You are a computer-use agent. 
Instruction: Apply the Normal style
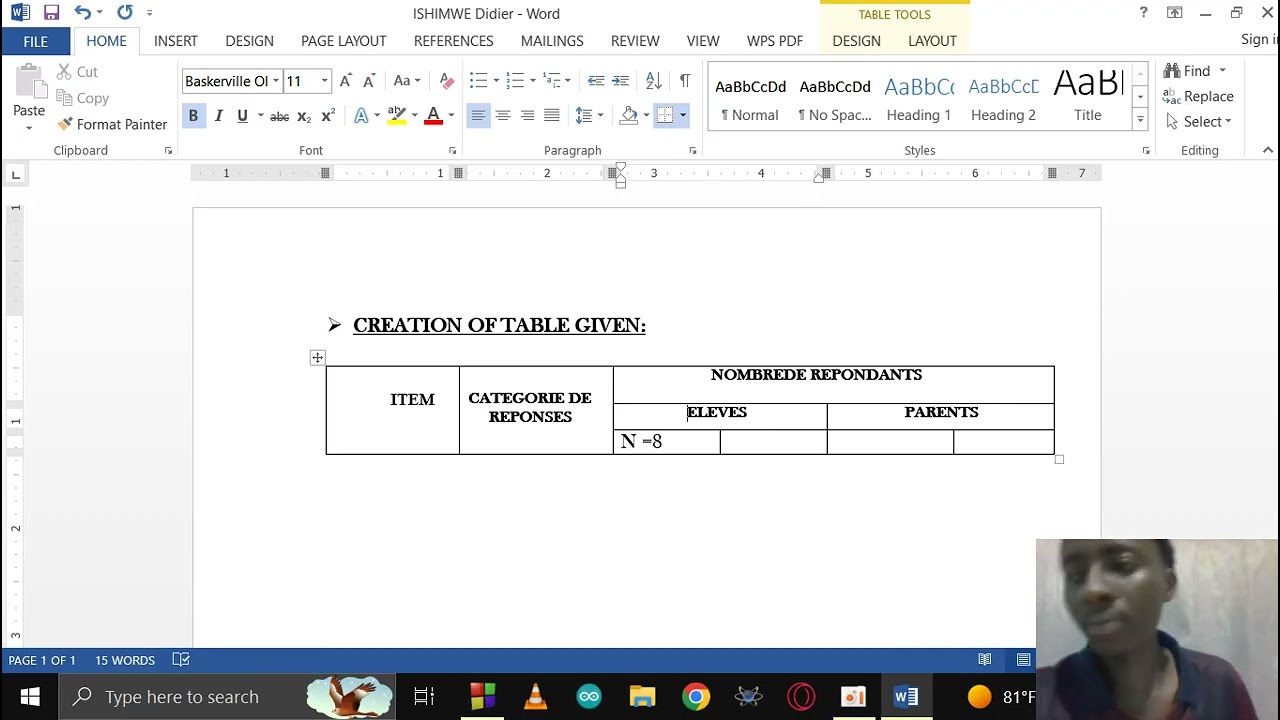[750, 97]
